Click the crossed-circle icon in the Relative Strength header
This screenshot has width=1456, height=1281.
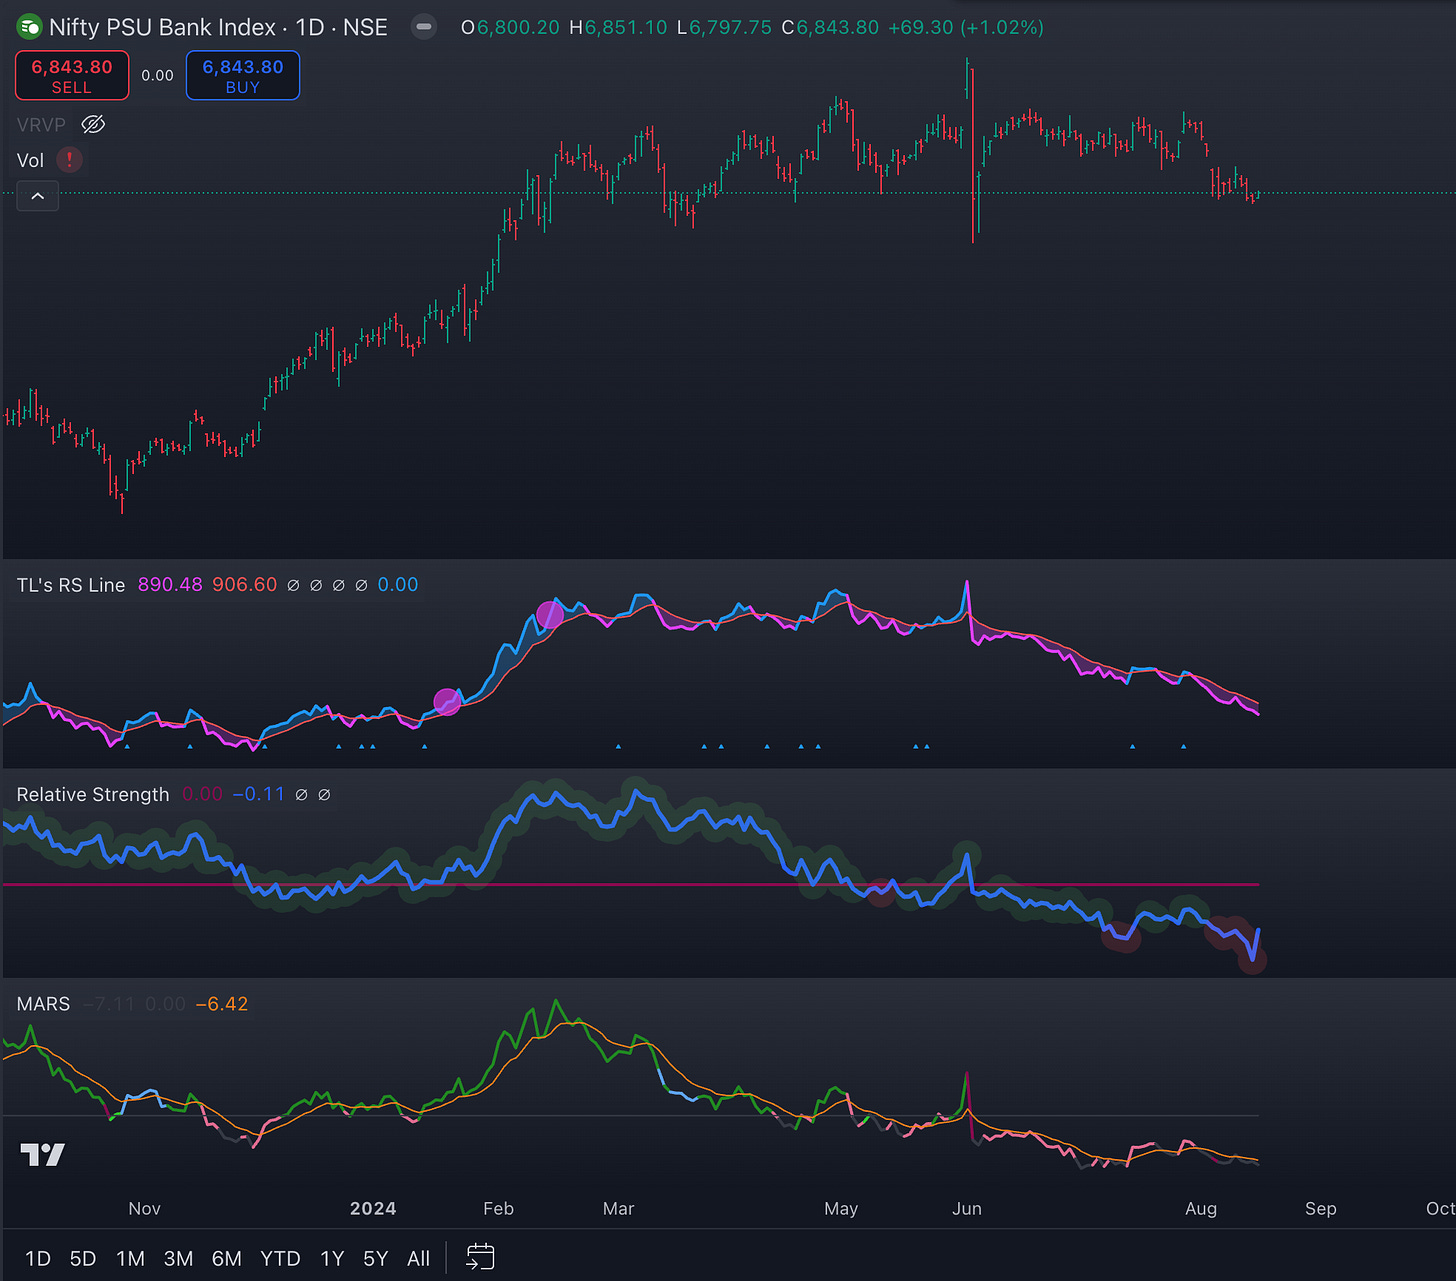pos(302,794)
